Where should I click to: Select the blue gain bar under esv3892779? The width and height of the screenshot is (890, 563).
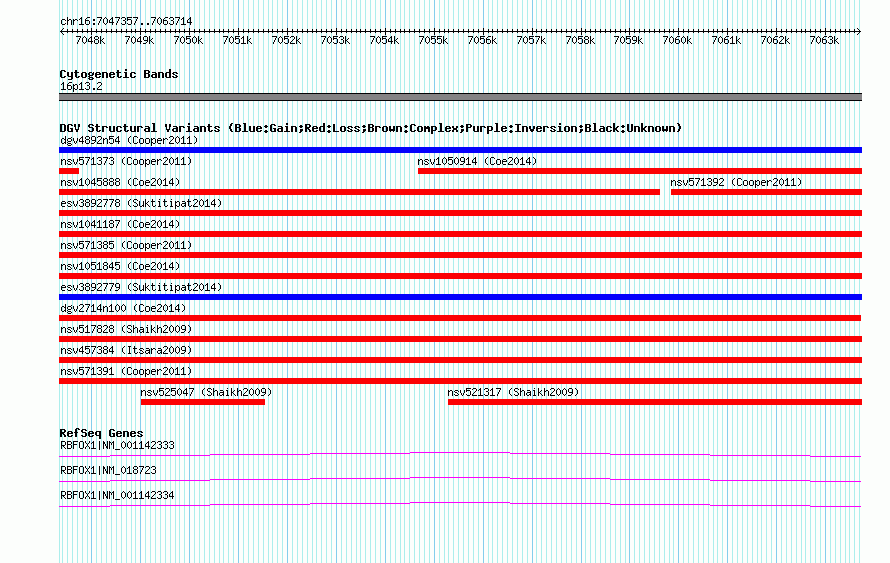tap(460, 297)
